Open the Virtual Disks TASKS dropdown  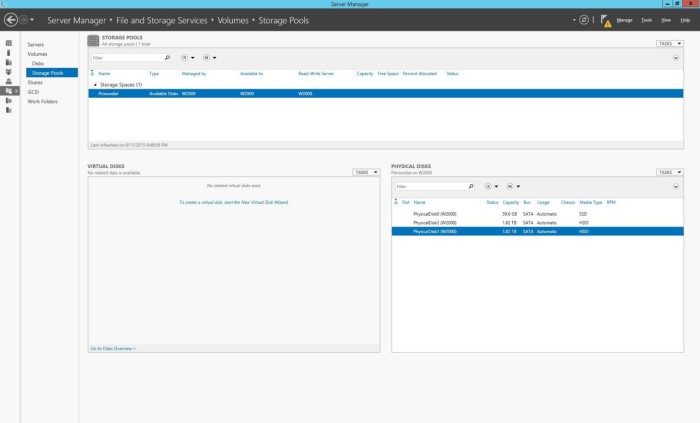366,172
